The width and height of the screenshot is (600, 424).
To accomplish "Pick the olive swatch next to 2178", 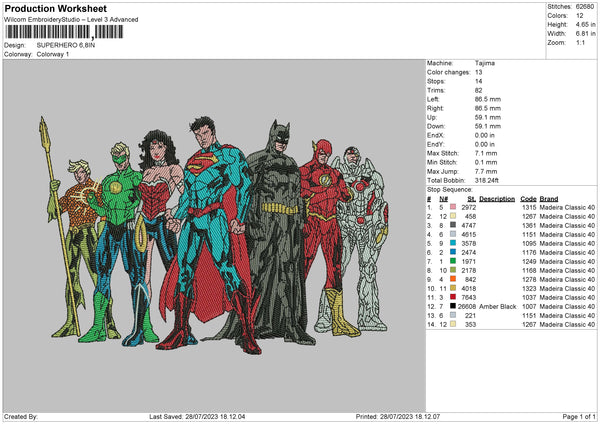I will pyautogui.click(x=453, y=270).
